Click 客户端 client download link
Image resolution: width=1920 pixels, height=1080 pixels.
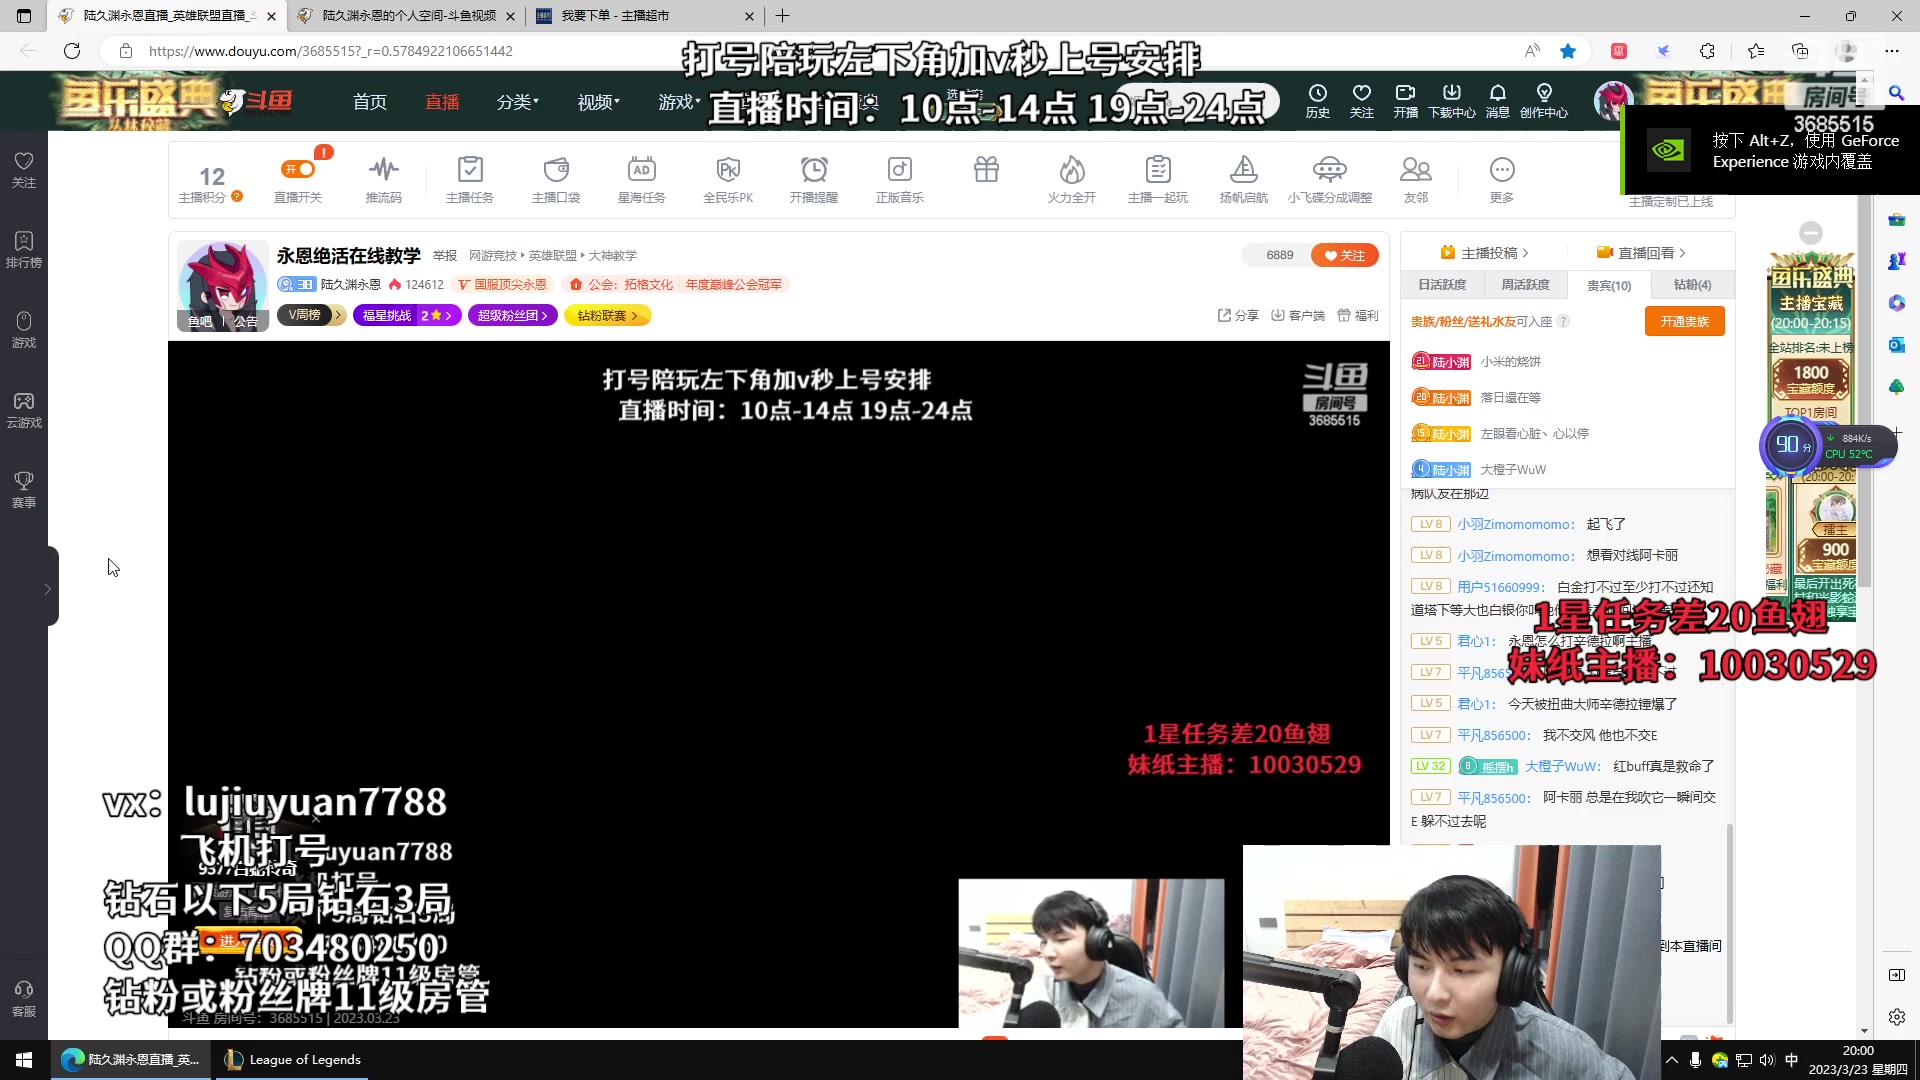coord(1298,315)
